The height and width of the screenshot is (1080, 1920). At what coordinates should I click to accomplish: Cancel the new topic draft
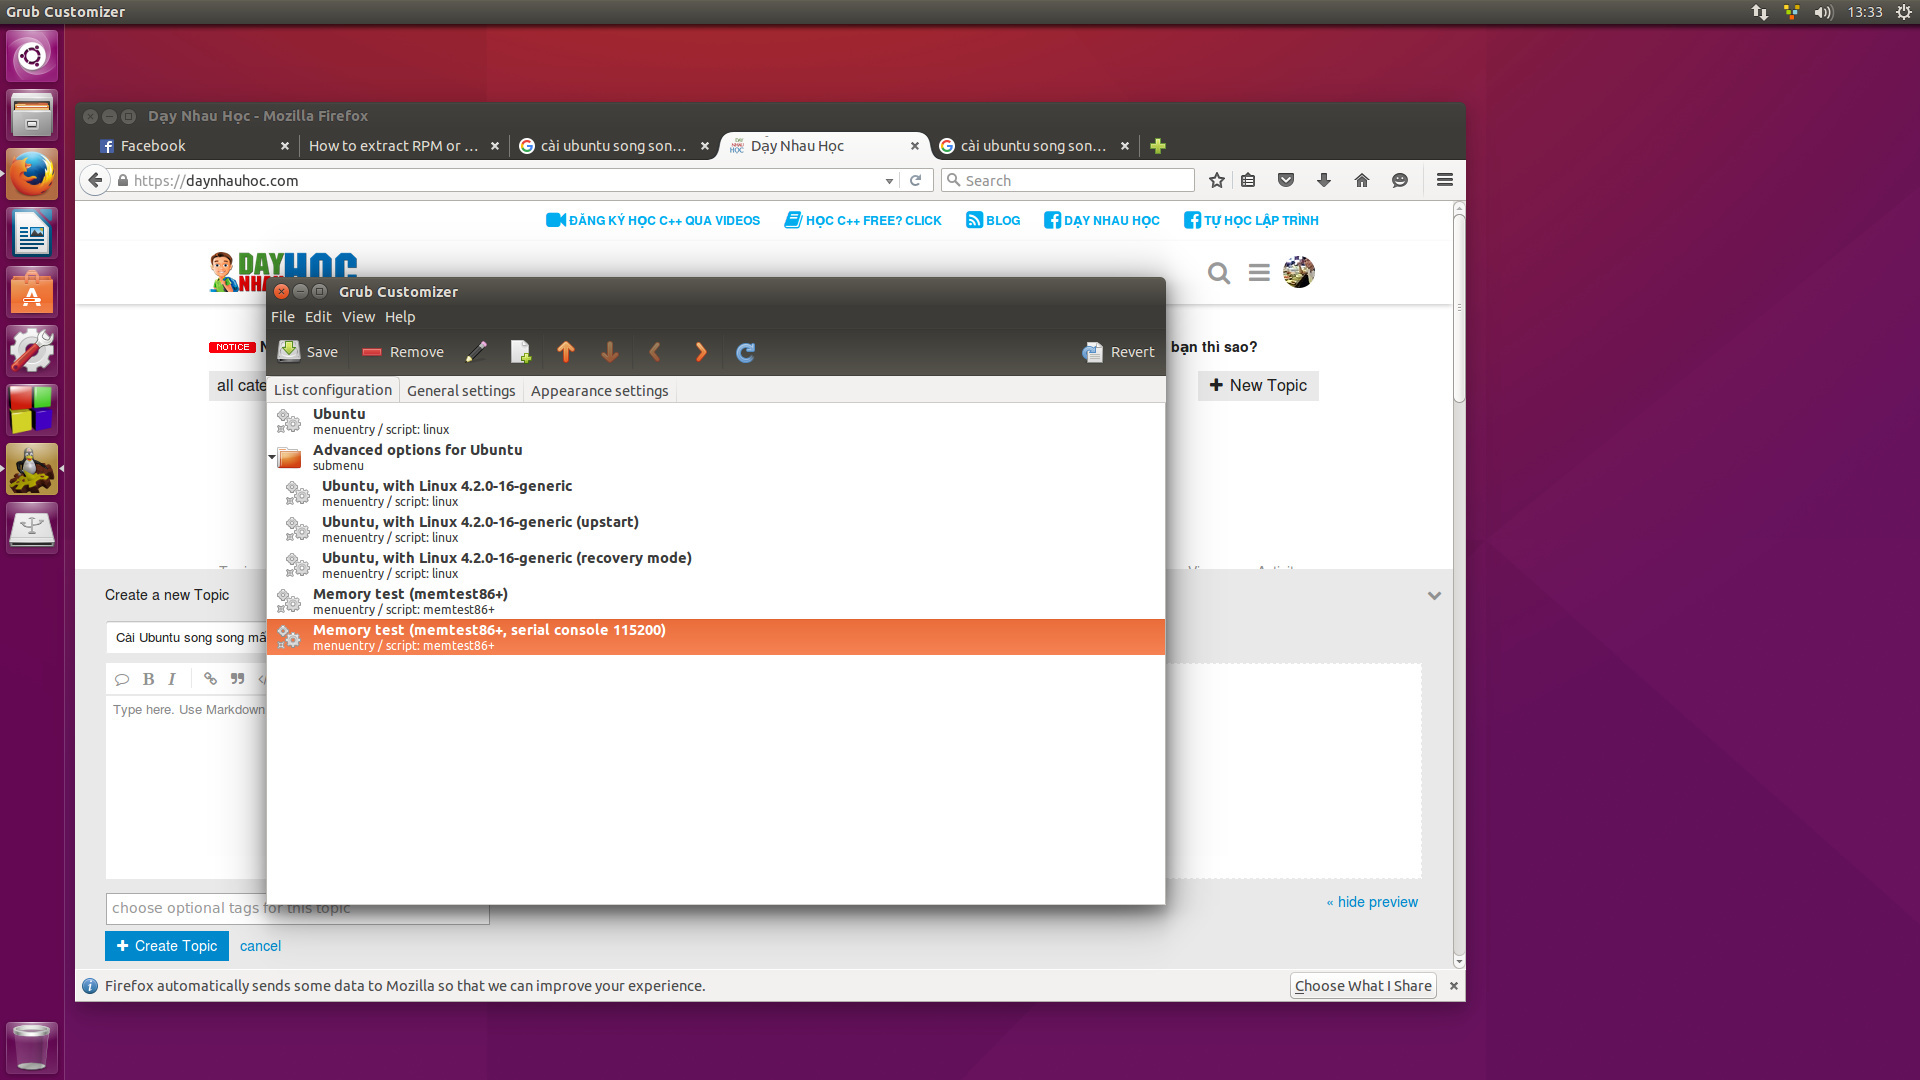pyautogui.click(x=260, y=946)
